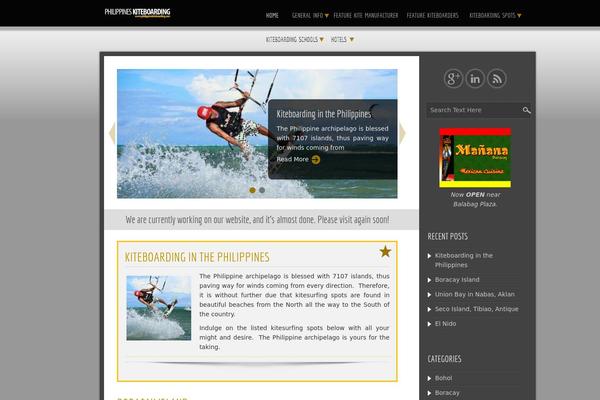Open the Hotels menu label
This screenshot has height=400, width=600.
pos(339,39)
